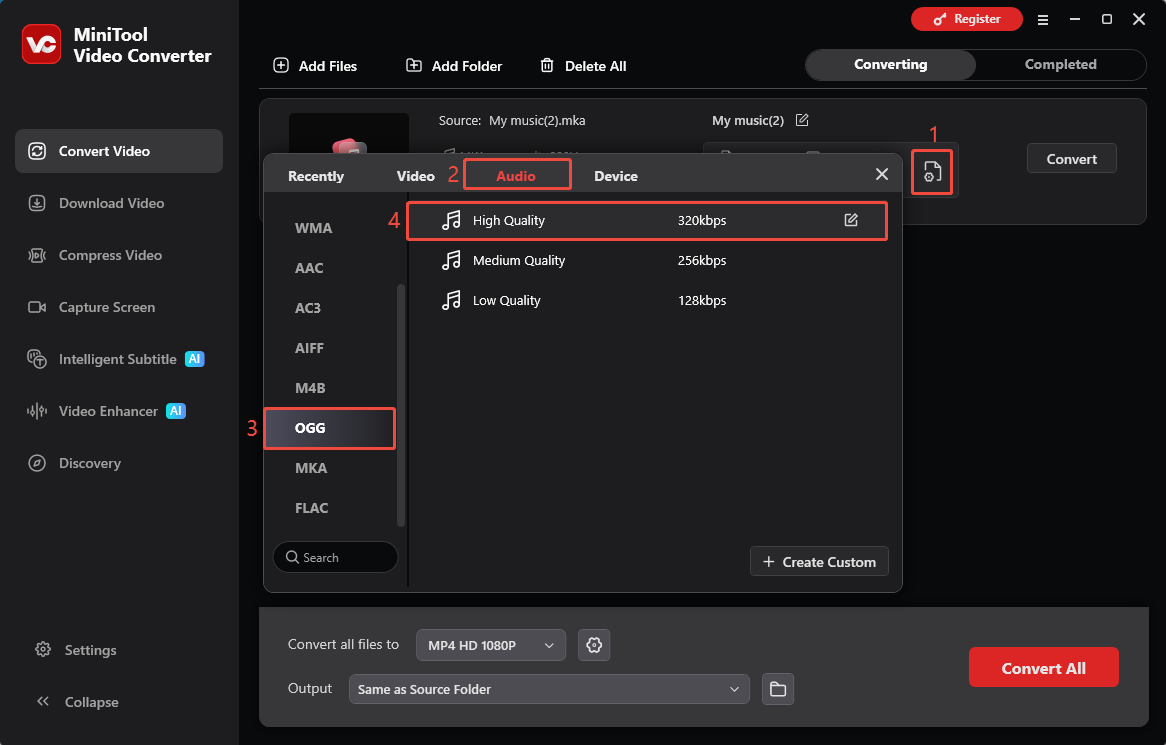The width and height of the screenshot is (1166, 745).
Task: Click the format list scrollbar
Action: (401, 405)
